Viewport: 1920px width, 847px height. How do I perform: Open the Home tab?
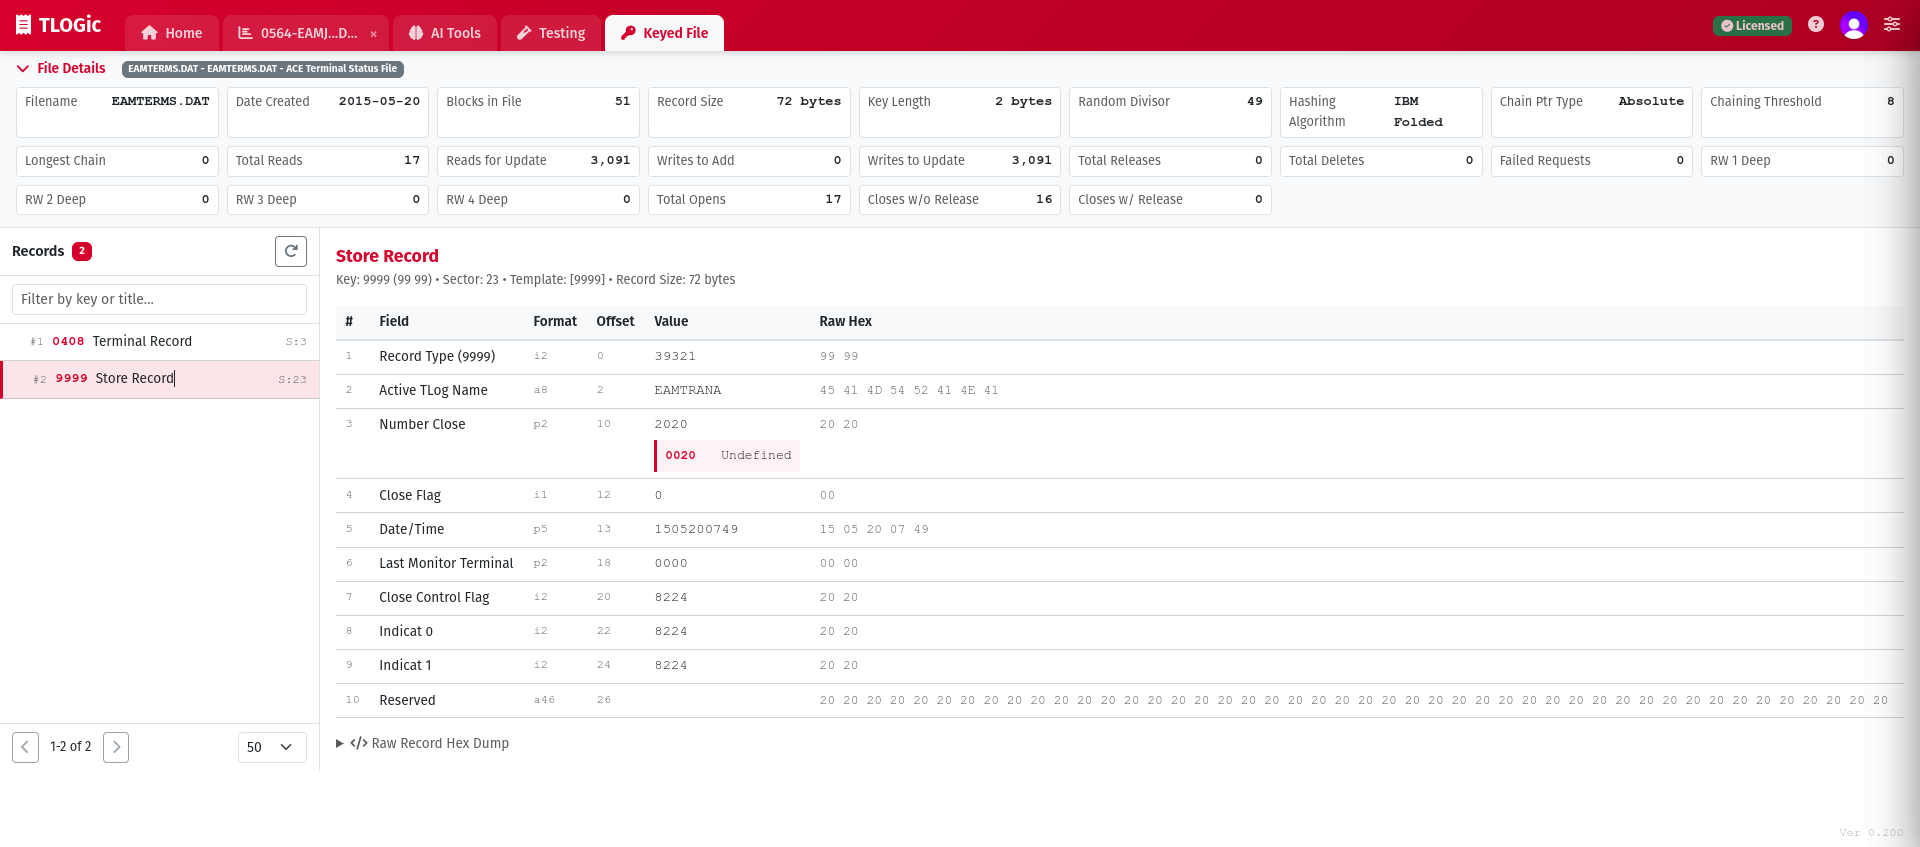point(172,33)
